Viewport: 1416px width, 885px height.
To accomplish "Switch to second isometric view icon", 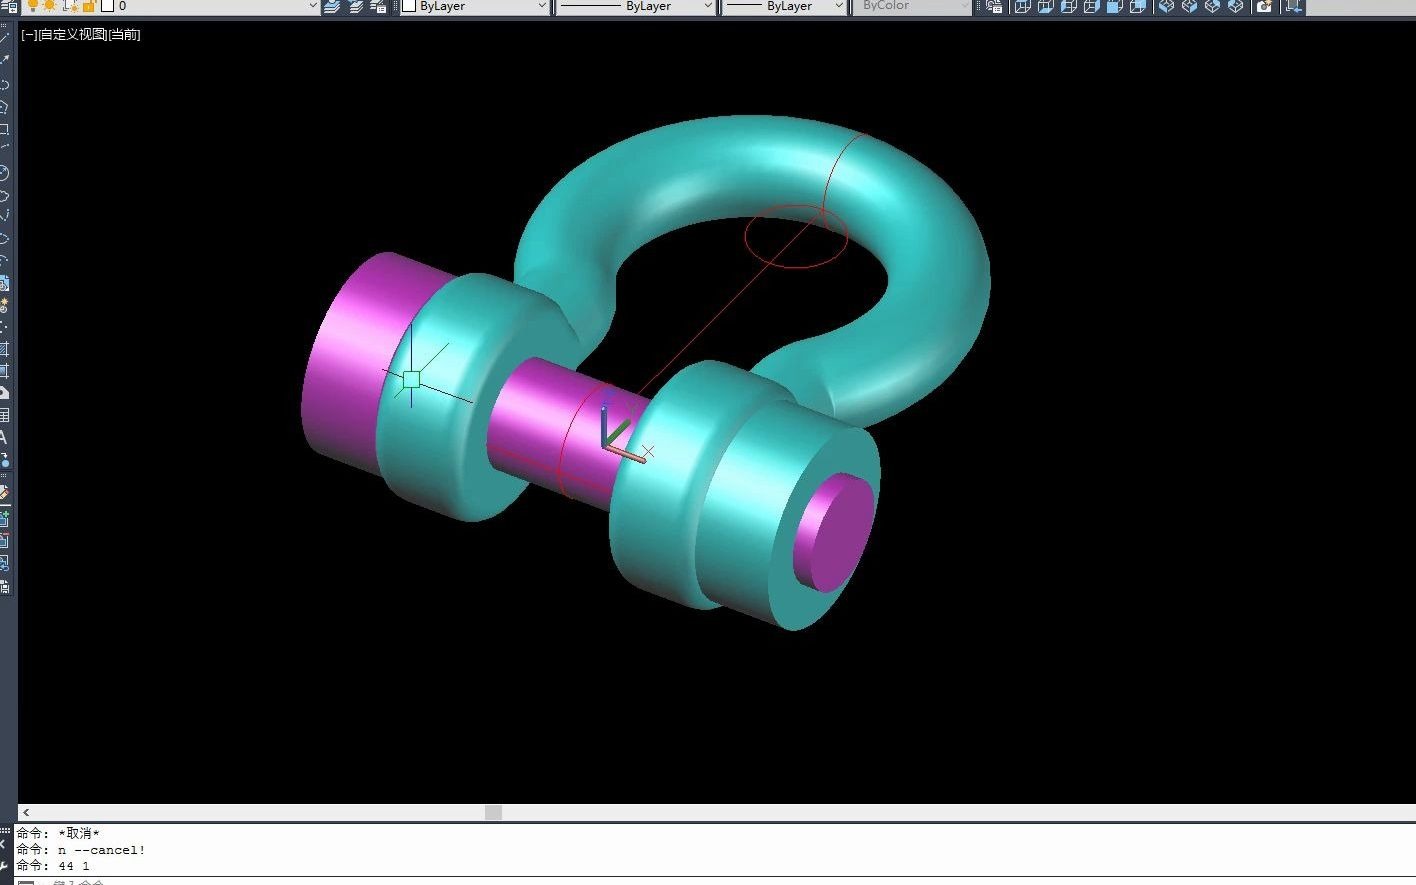I will point(1189,6).
